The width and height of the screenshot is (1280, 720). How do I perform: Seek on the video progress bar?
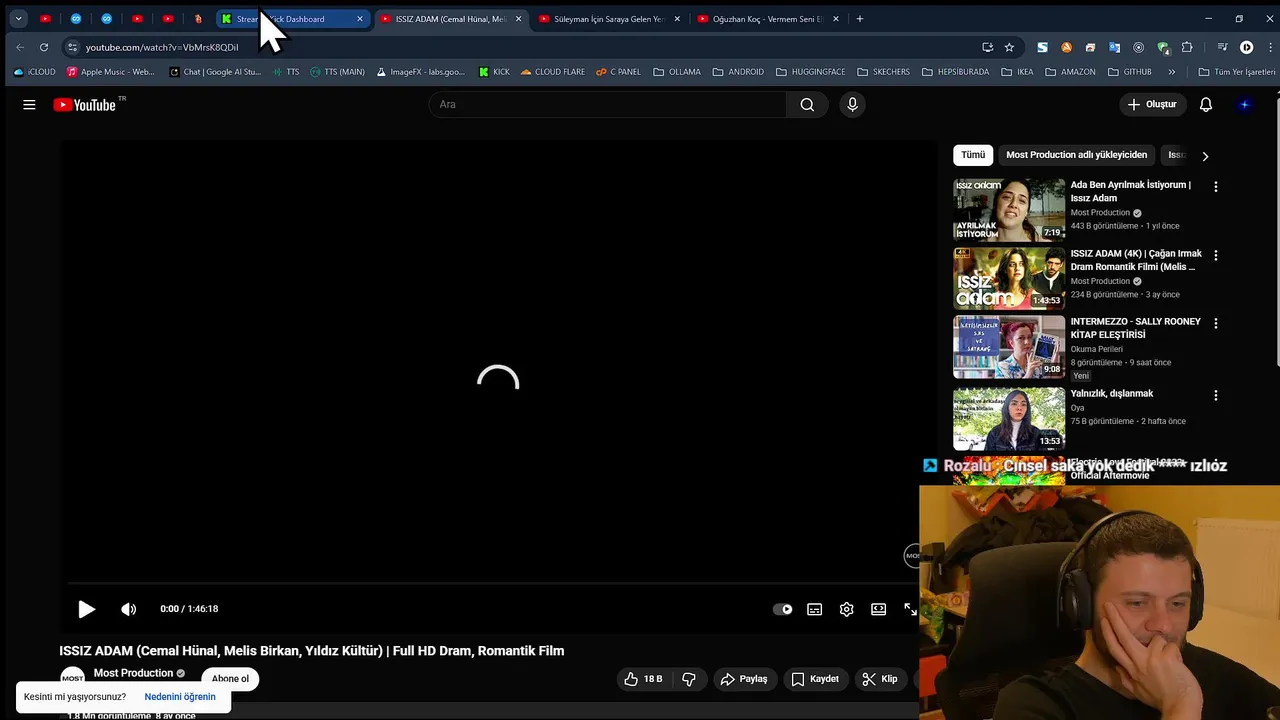[493, 583]
